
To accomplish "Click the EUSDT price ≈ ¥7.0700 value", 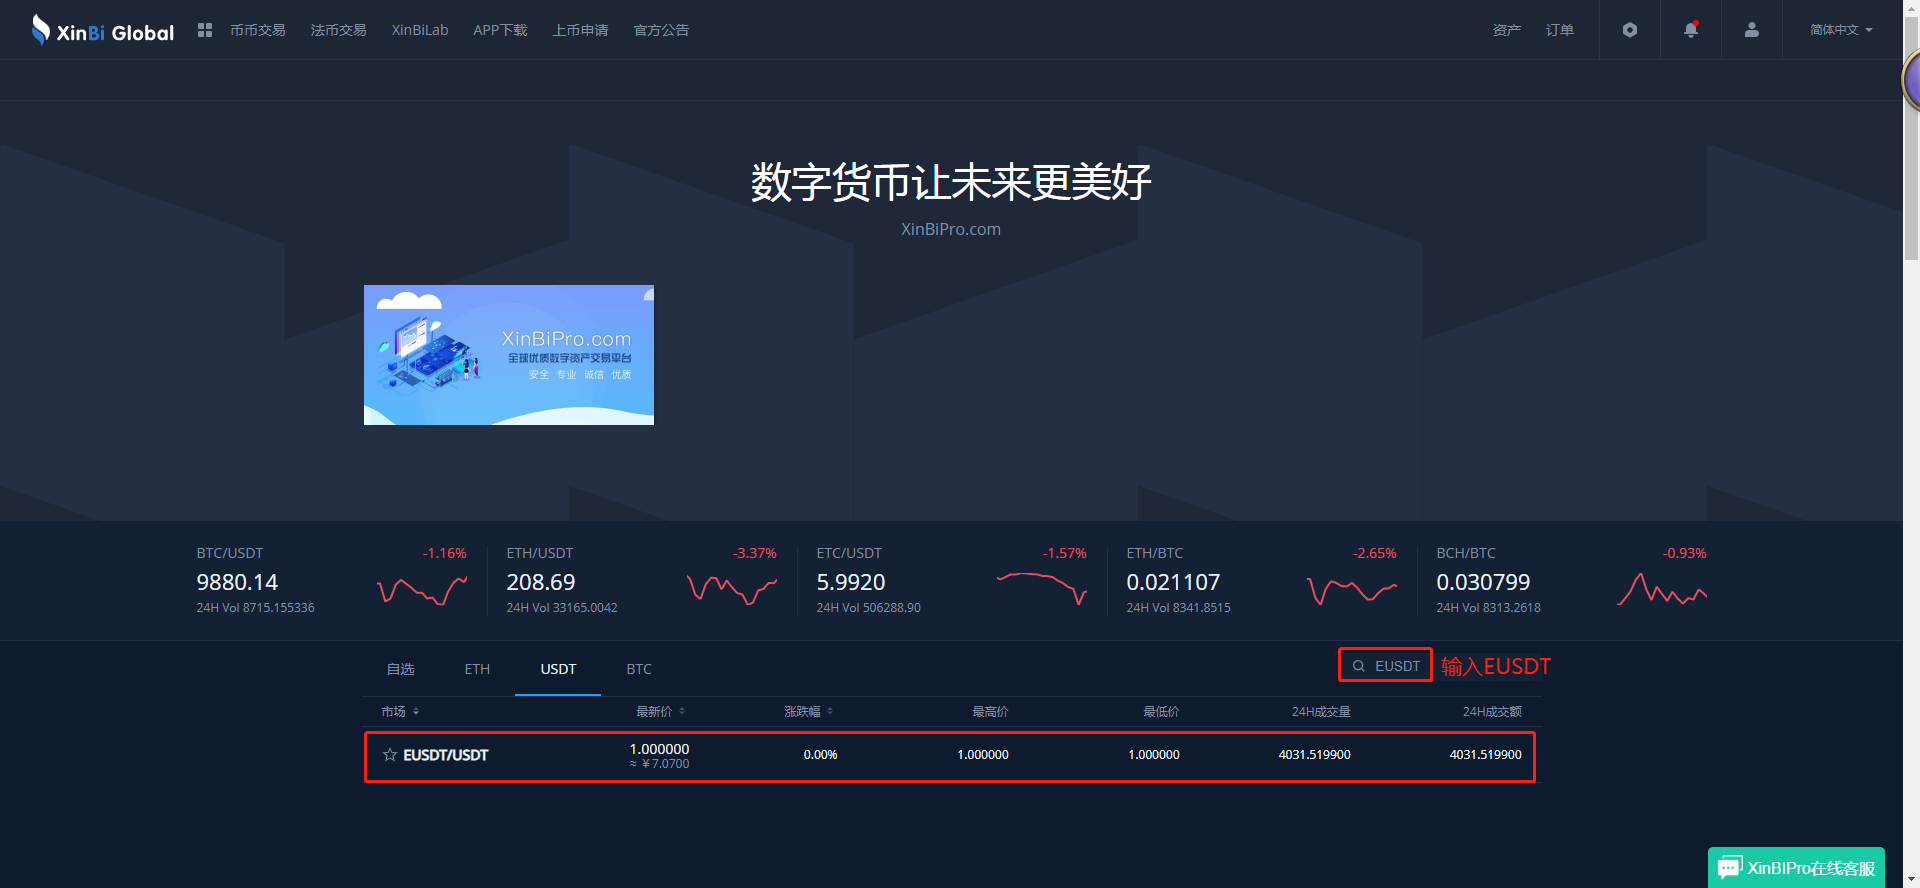I will click(659, 764).
